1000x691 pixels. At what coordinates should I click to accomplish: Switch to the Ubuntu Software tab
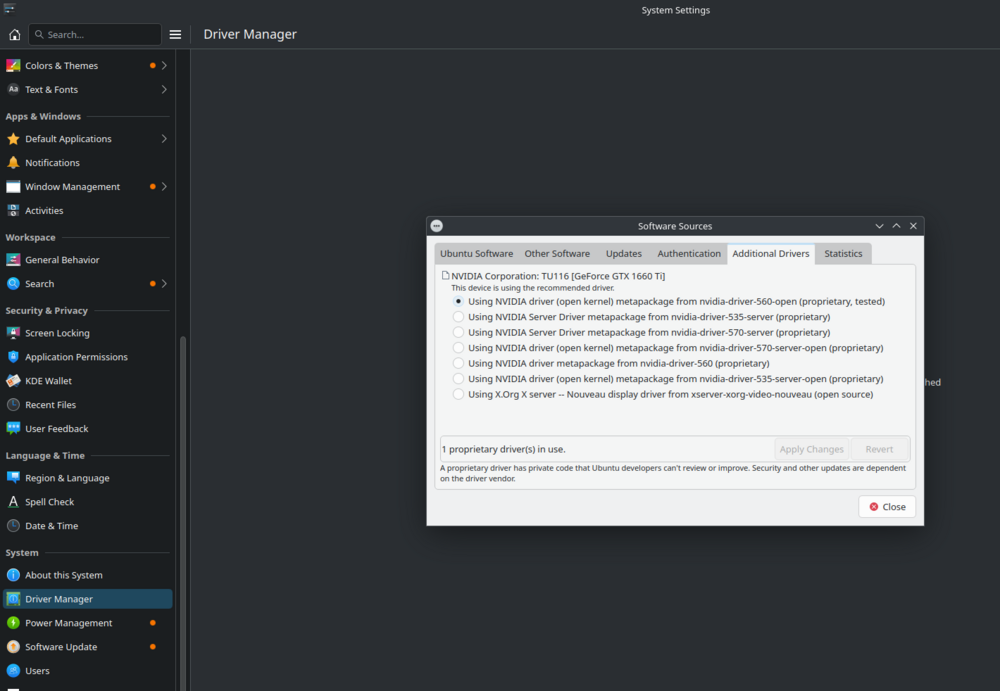[x=476, y=253]
